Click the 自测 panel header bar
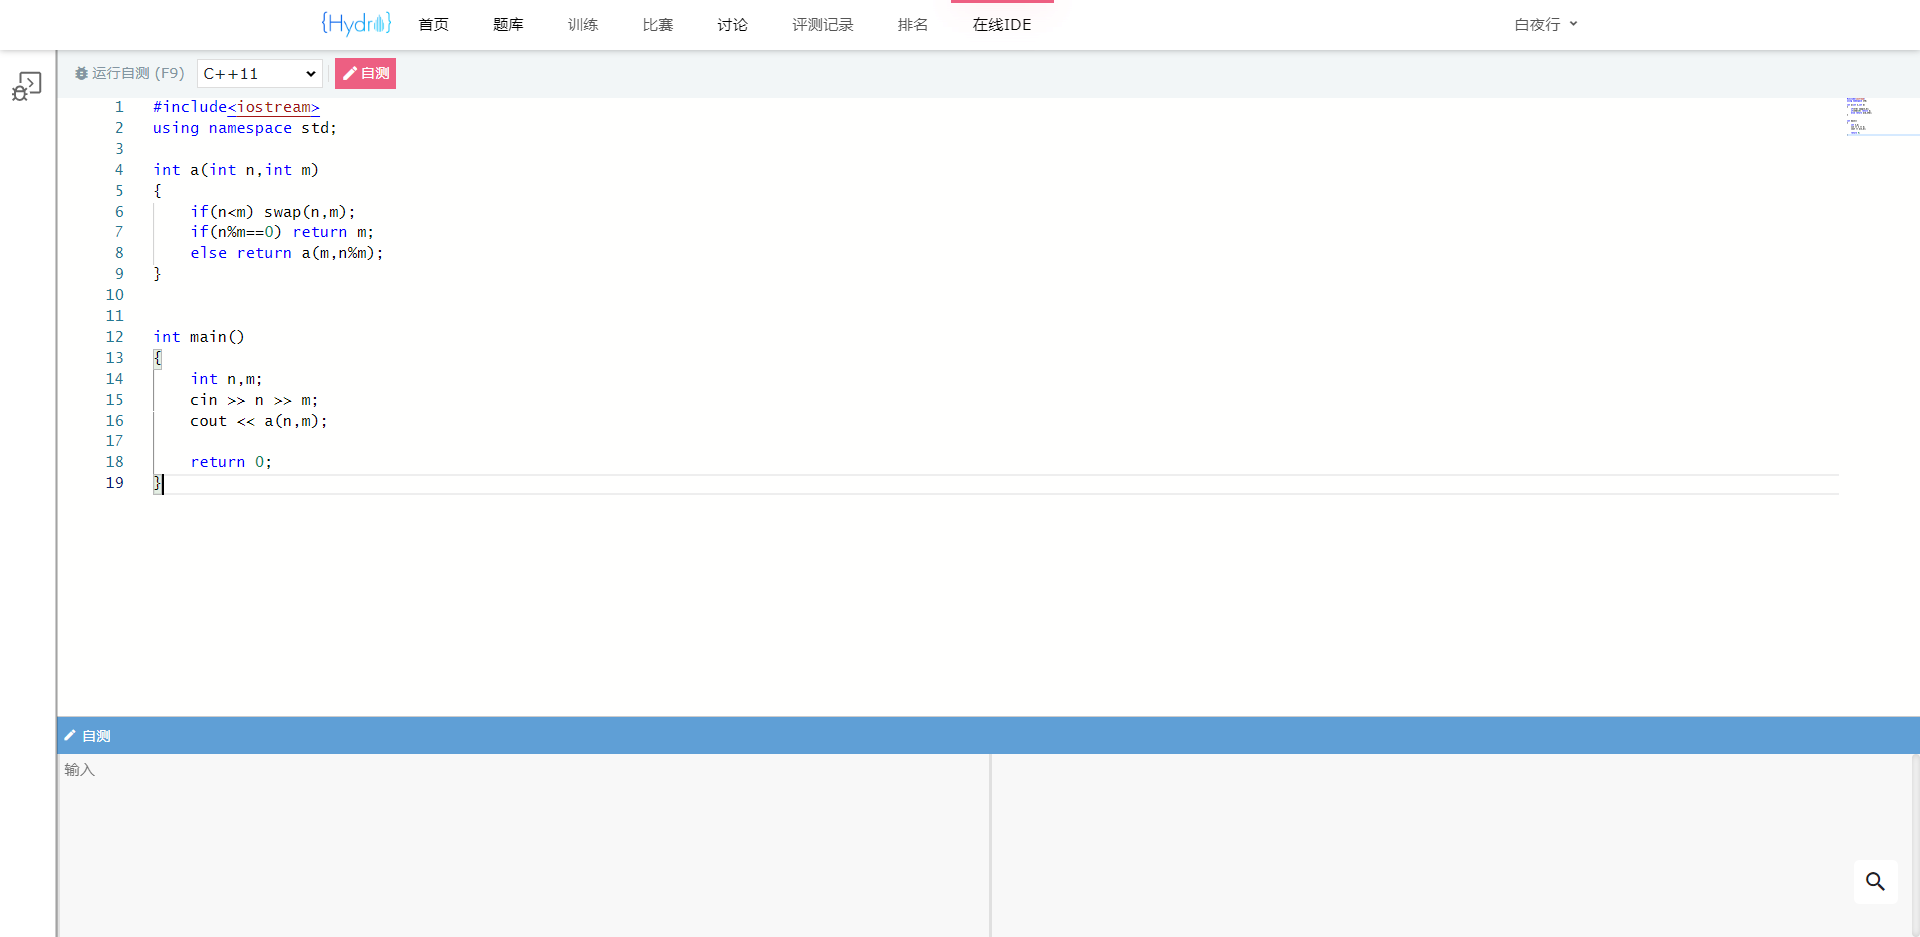The width and height of the screenshot is (1920, 937). pos(988,735)
